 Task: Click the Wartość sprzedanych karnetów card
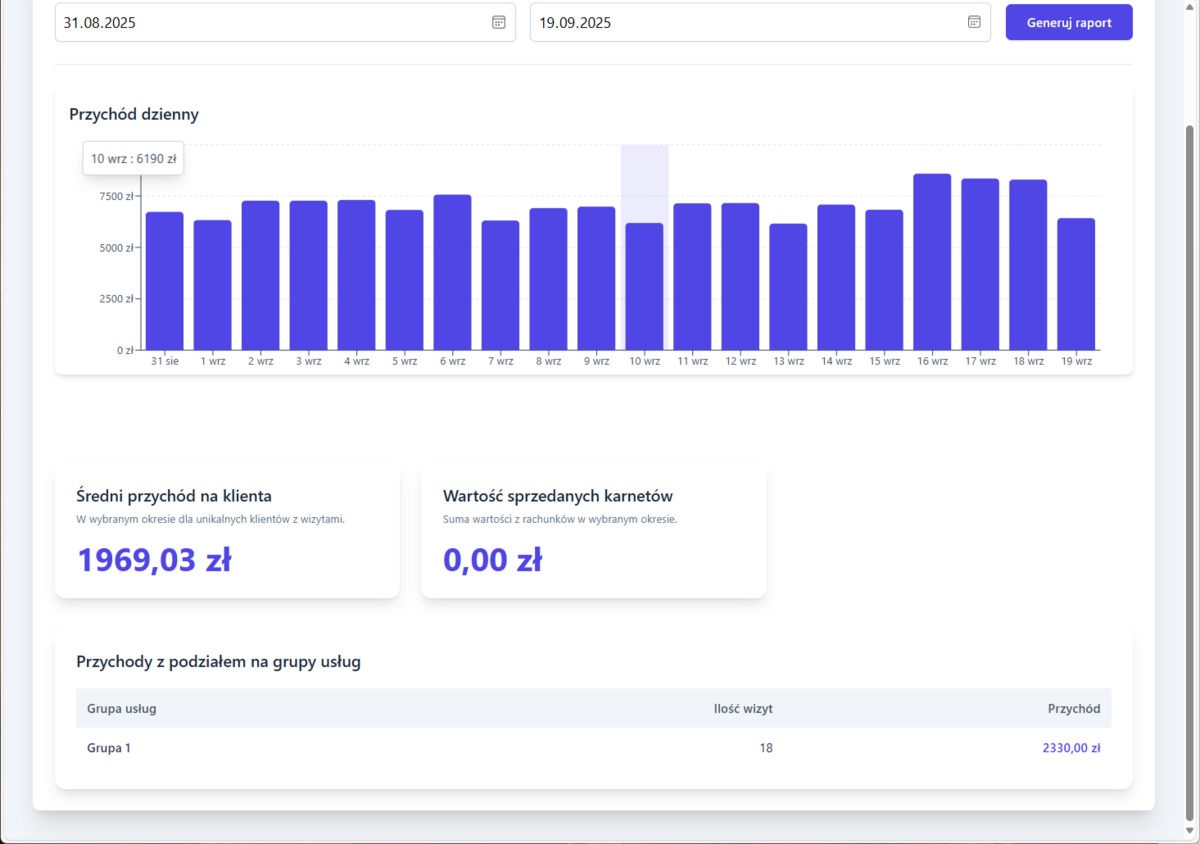click(593, 531)
